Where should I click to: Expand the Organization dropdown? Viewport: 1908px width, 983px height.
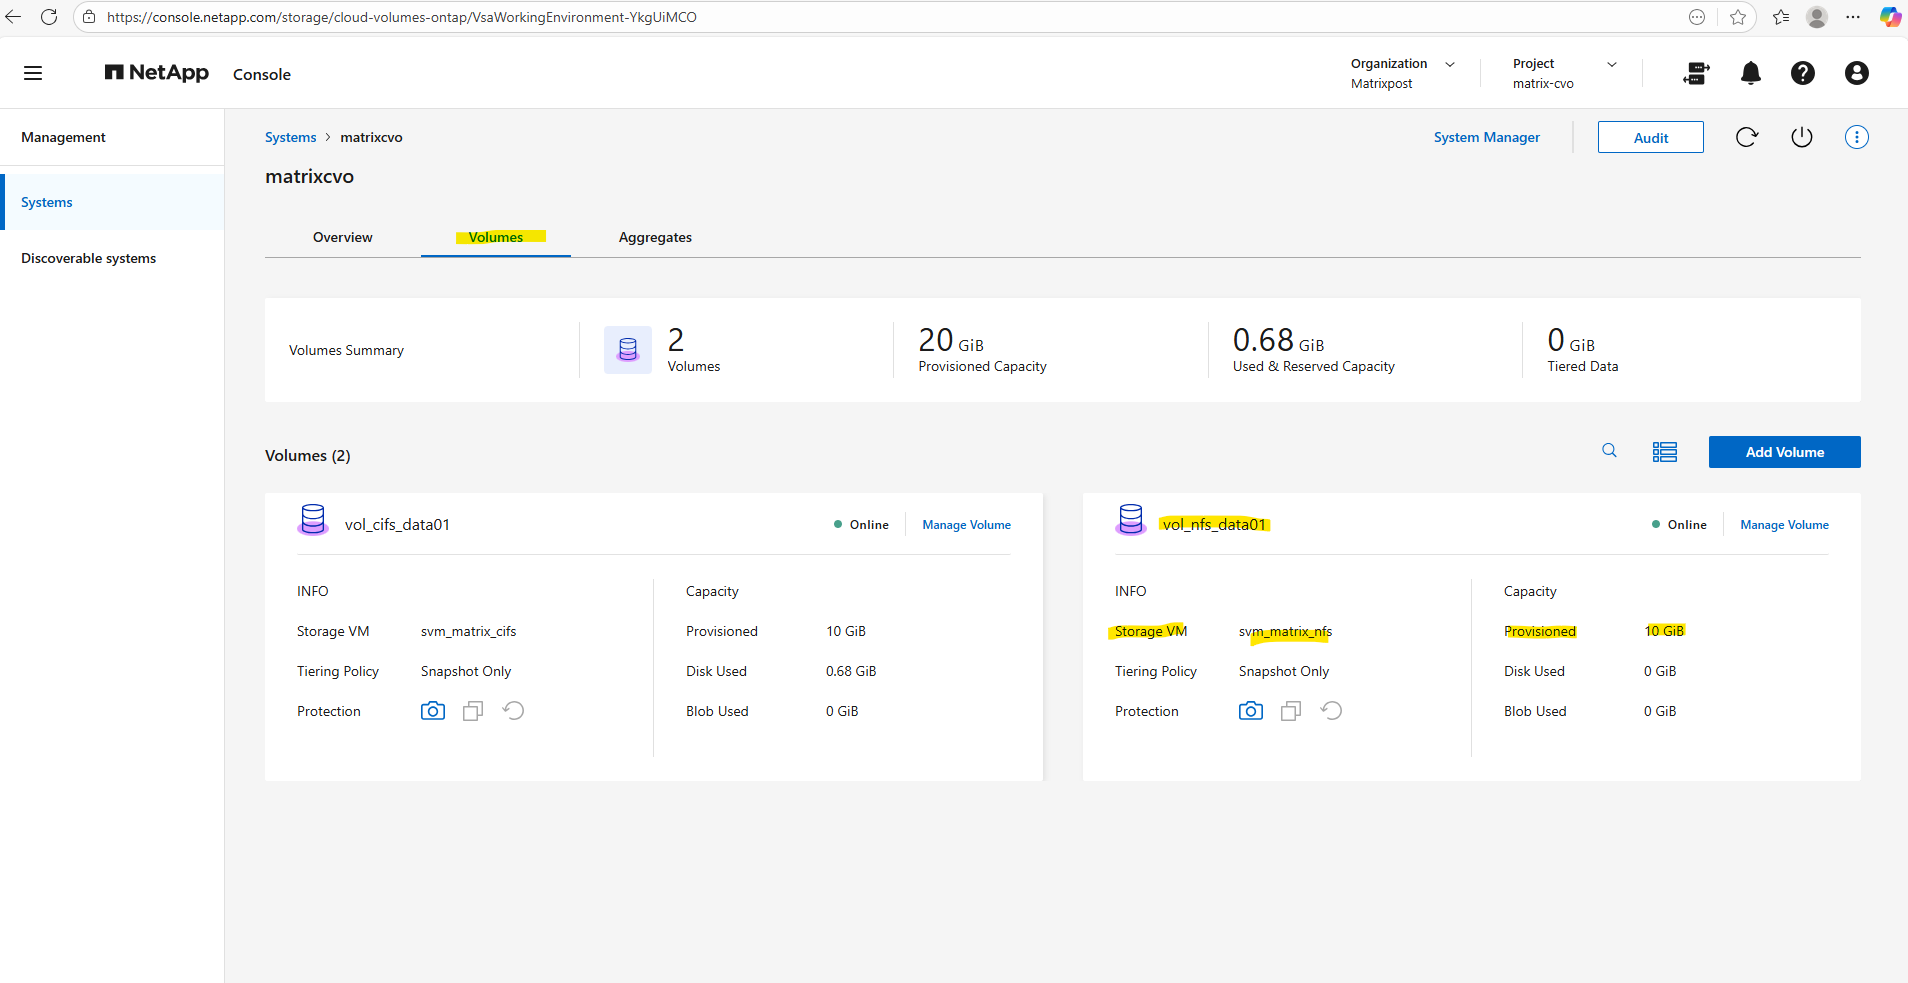pyautogui.click(x=1449, y=64)
